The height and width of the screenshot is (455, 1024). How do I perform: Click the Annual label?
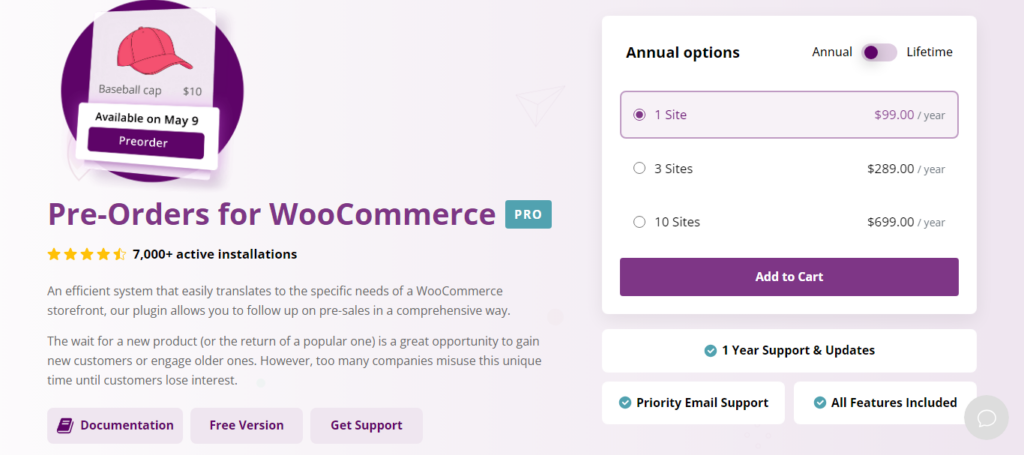pyautogui.click(x=832, y=52)
